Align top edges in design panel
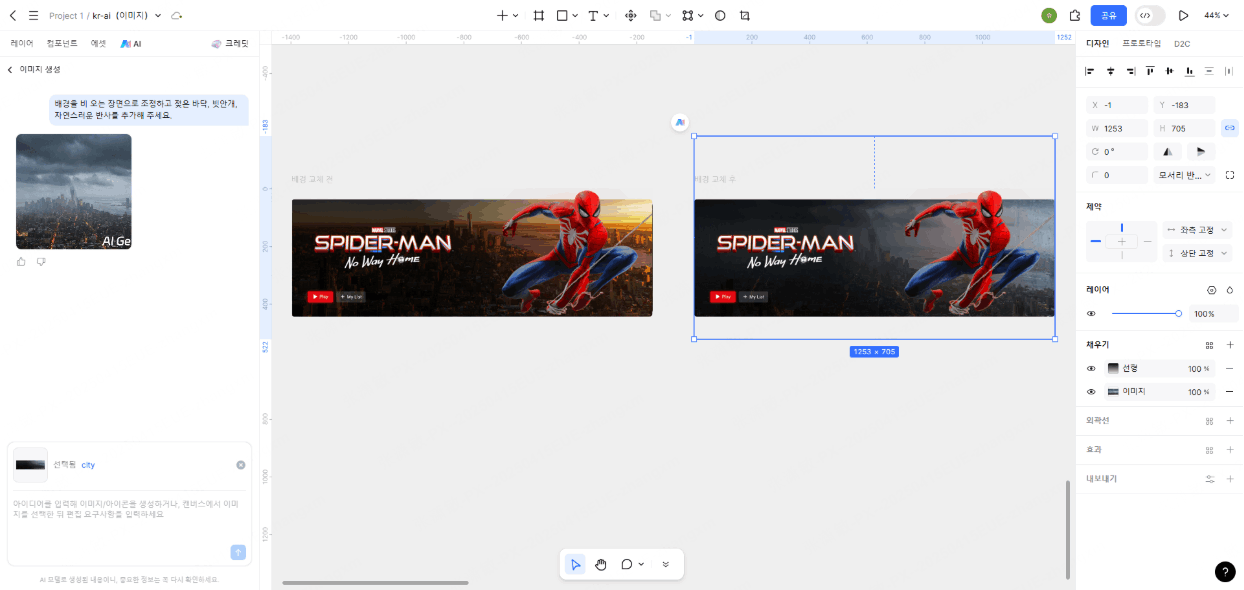 tap(1150, 71)
